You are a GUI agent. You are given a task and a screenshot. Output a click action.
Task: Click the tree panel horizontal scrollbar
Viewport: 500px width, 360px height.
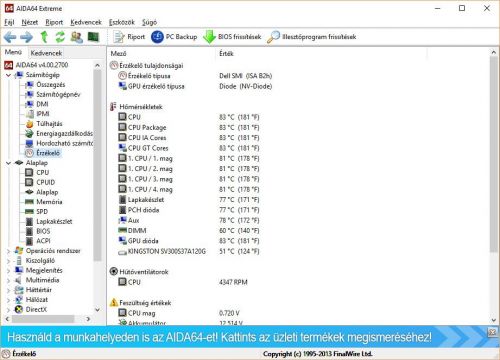[x=43, y=319]
